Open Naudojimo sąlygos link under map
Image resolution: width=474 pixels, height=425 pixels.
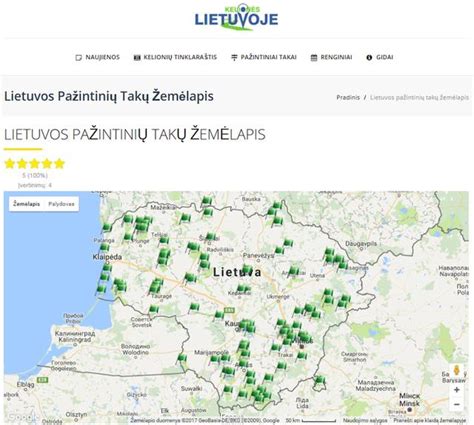365,421
